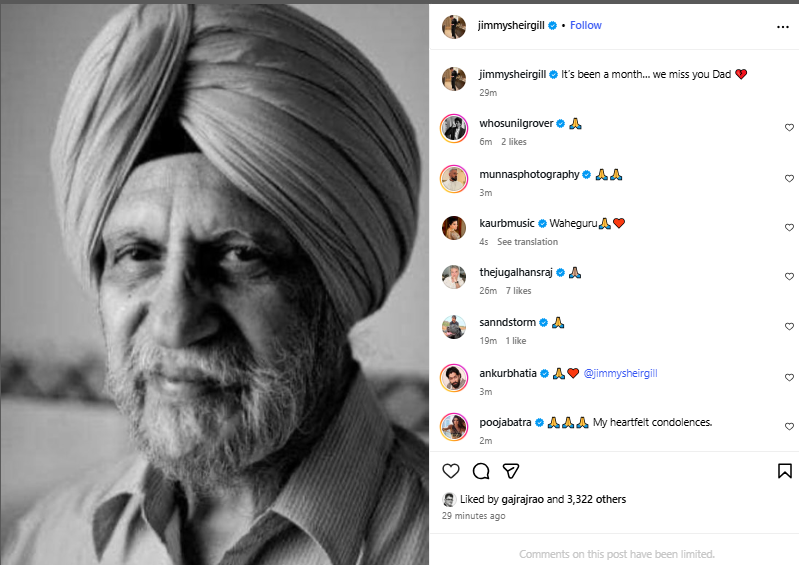The image size is (799, 565).
Task: Open ankurbhatia's username link
Action: [508, 373]
